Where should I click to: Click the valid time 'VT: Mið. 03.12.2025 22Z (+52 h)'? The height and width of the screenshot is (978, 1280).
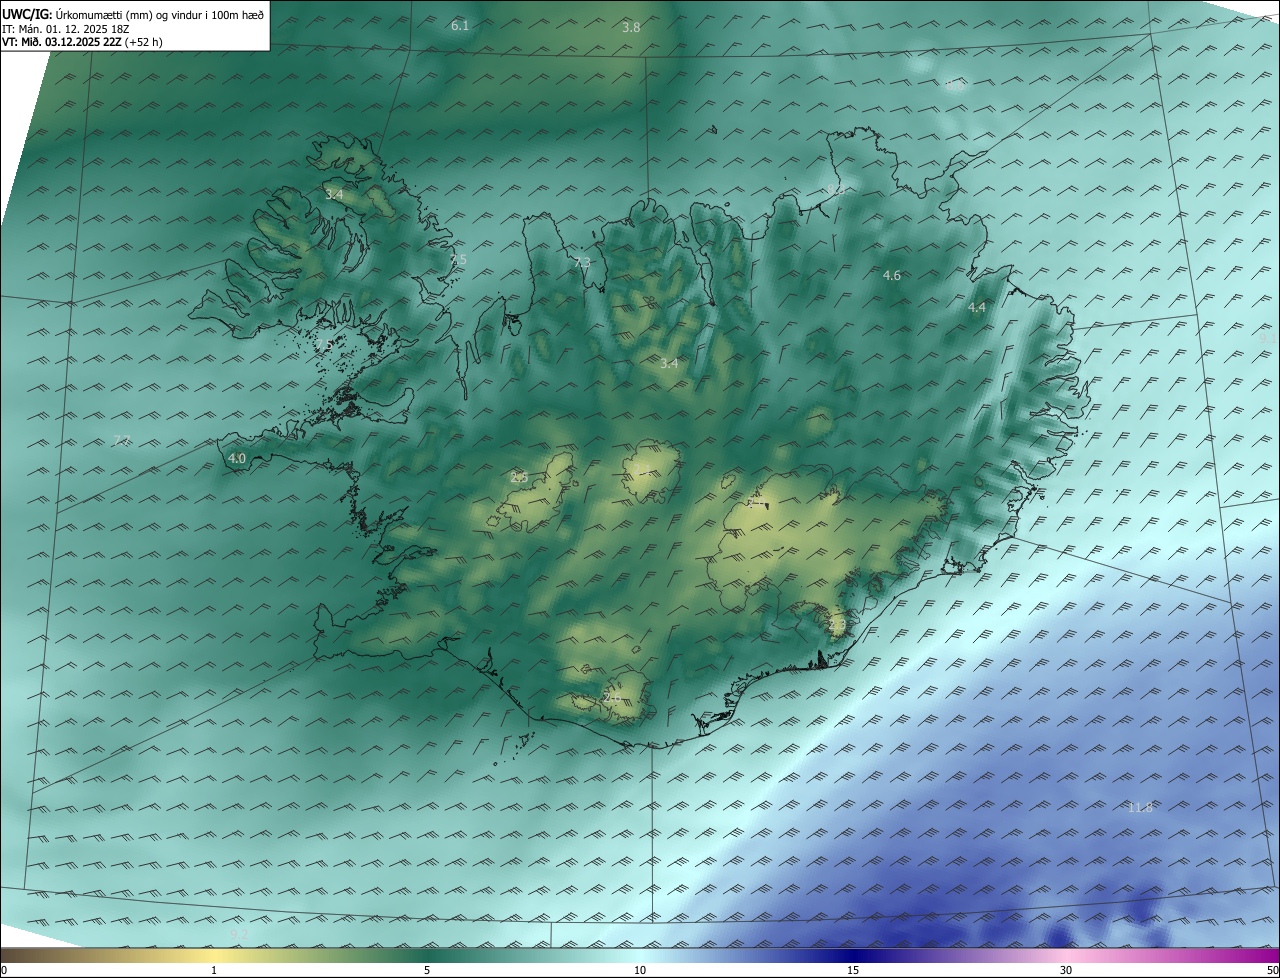click(82, 42)
